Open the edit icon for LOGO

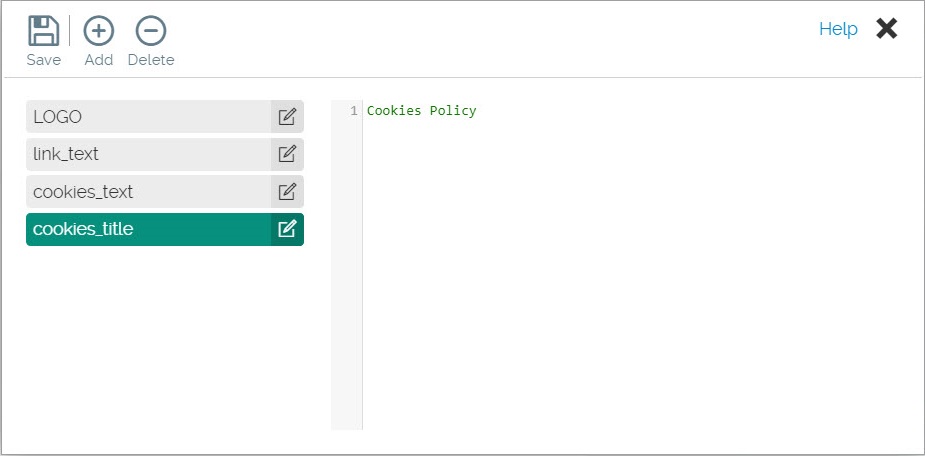[287, 117]
